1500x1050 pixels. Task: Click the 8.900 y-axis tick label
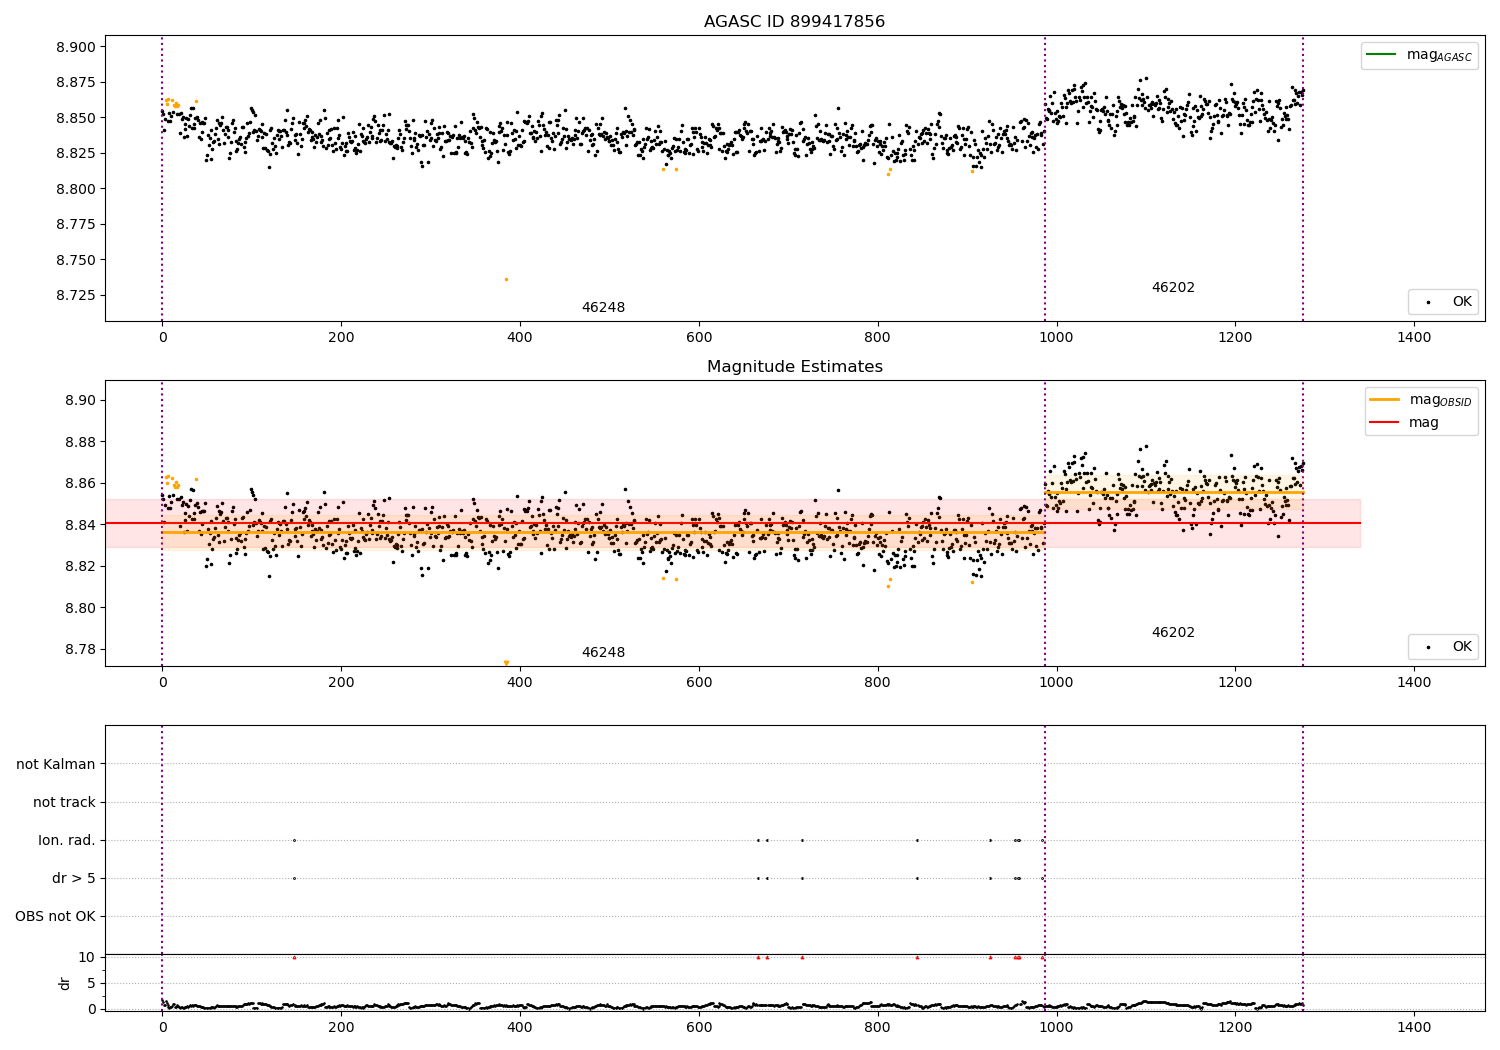click(x=75, y=48)
